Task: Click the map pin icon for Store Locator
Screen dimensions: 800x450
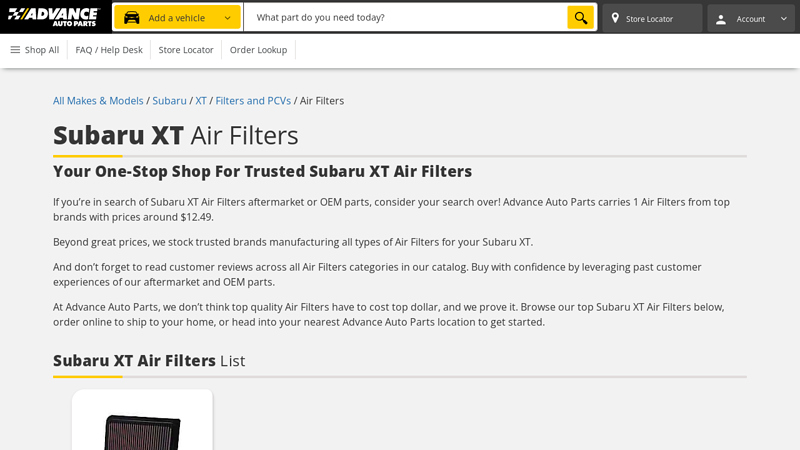Action: (615, 18)
